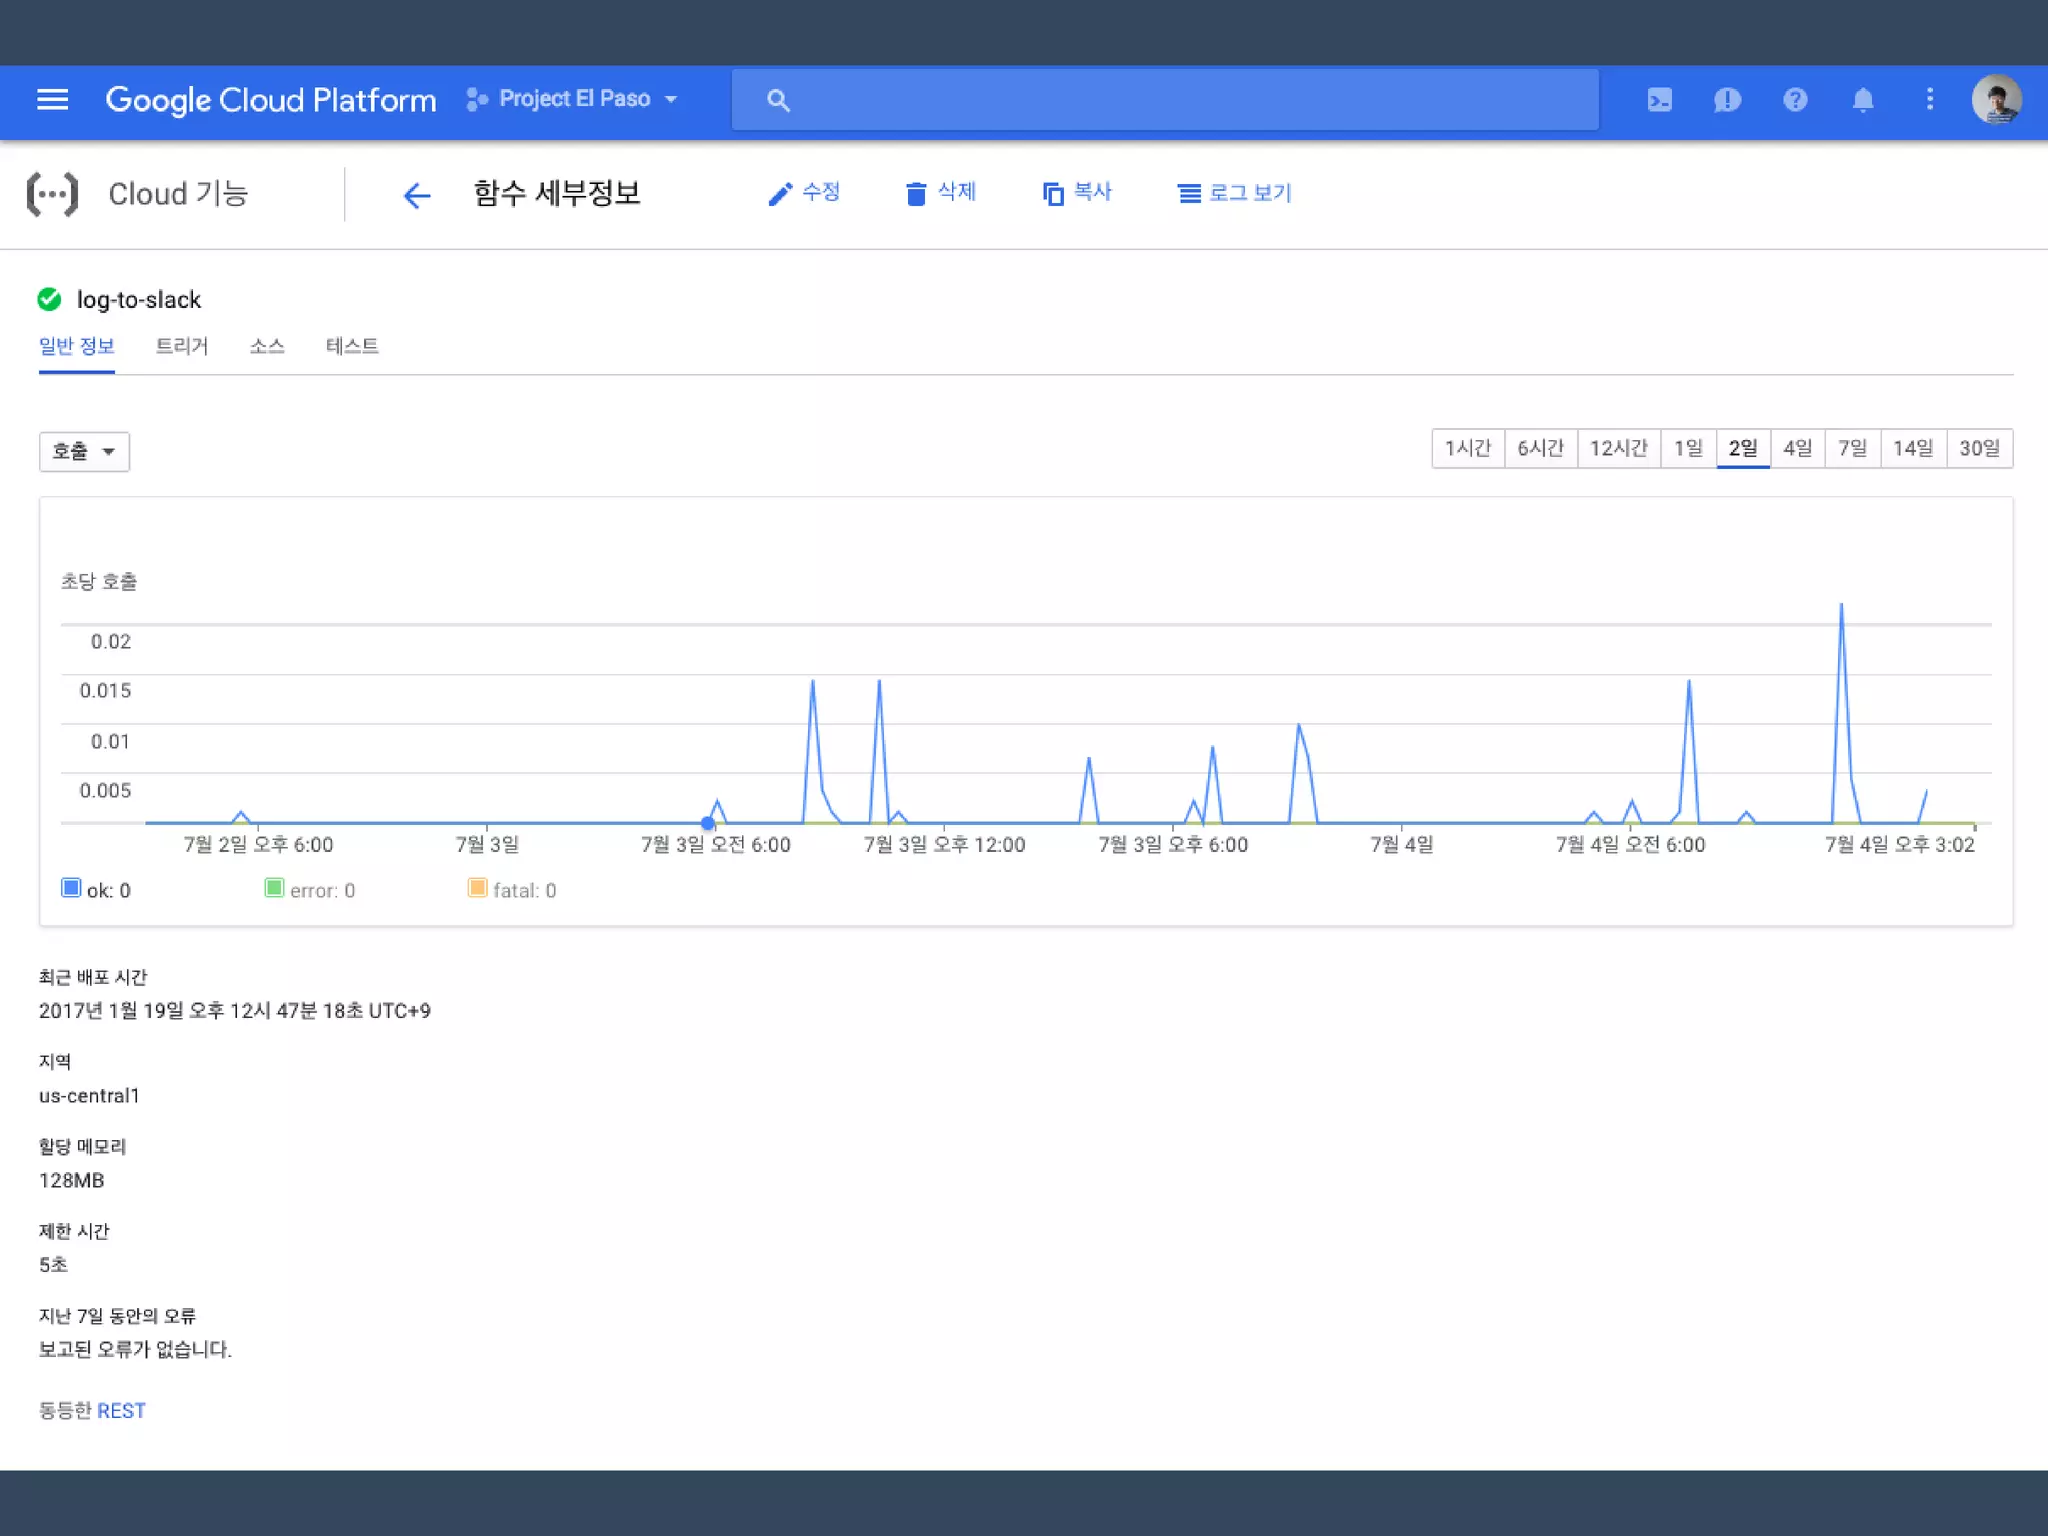Open the help question mark icon
2048x1536 pixels.
coord(1795,99)
